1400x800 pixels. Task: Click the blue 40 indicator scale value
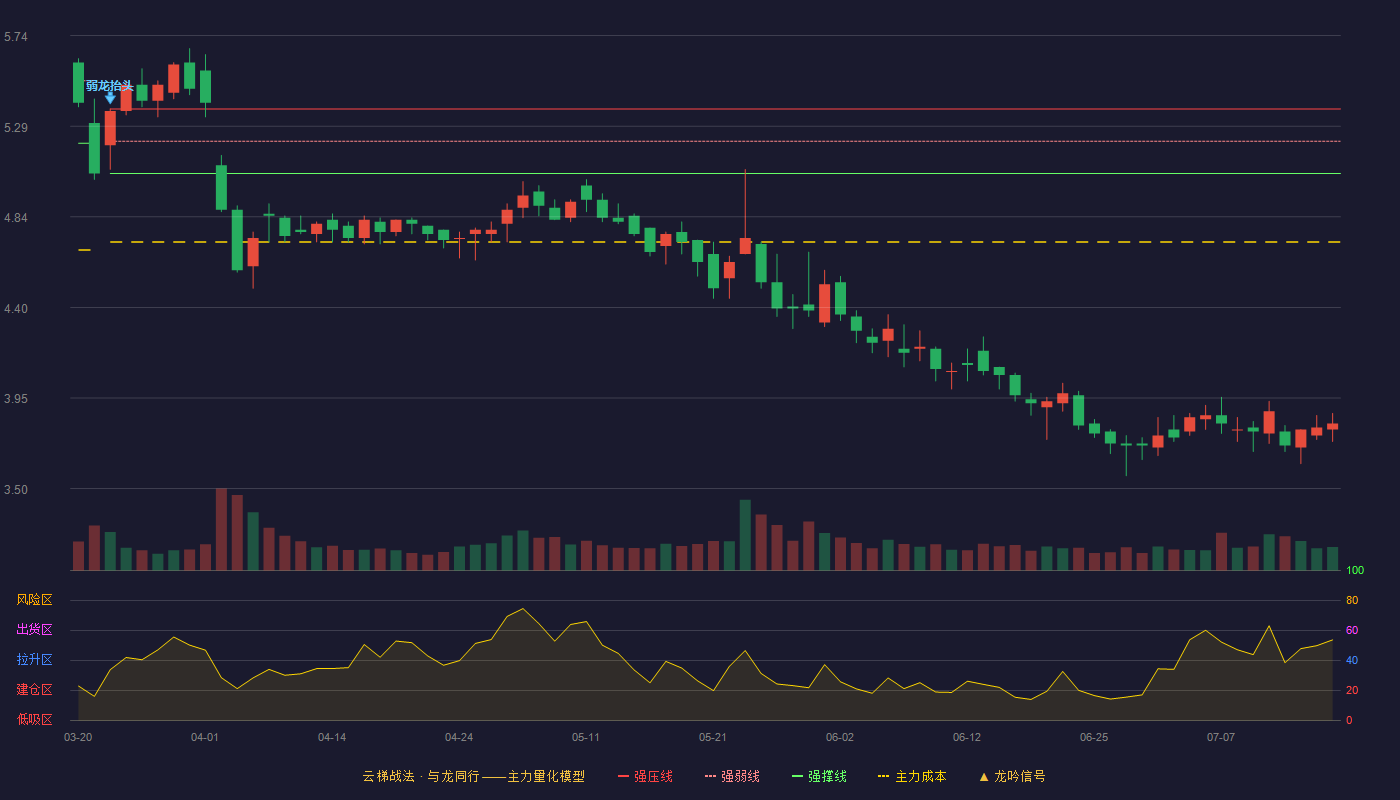coord(1352,660)
